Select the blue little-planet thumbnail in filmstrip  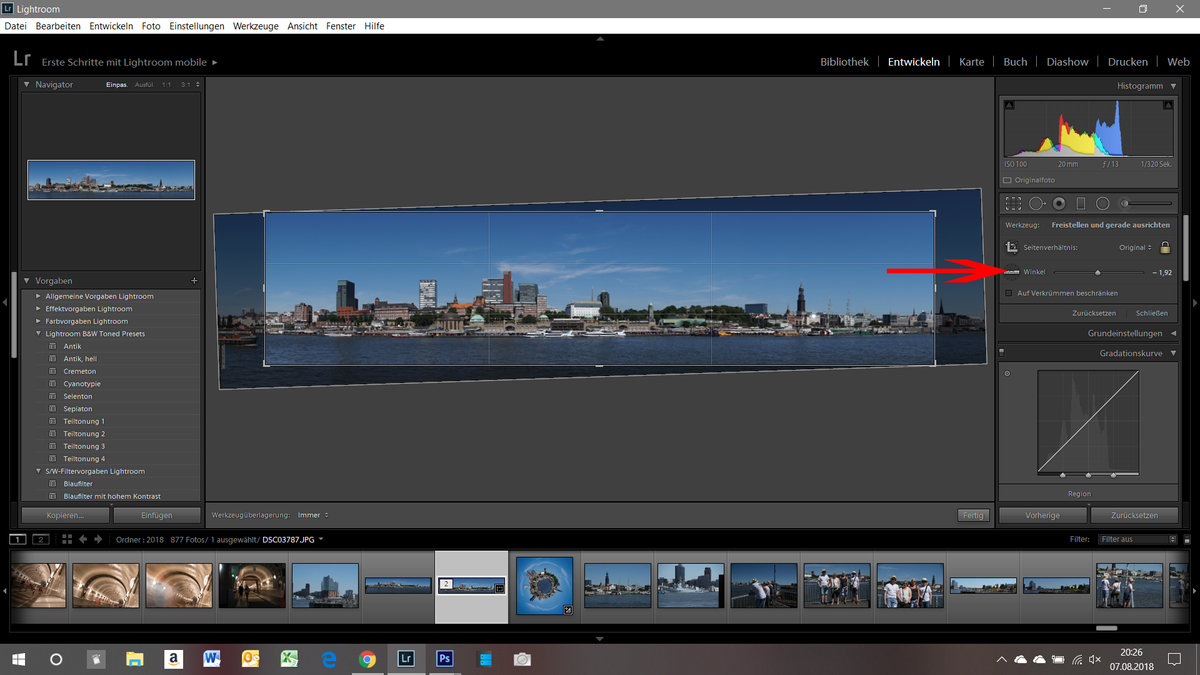(x=545, y=585)
